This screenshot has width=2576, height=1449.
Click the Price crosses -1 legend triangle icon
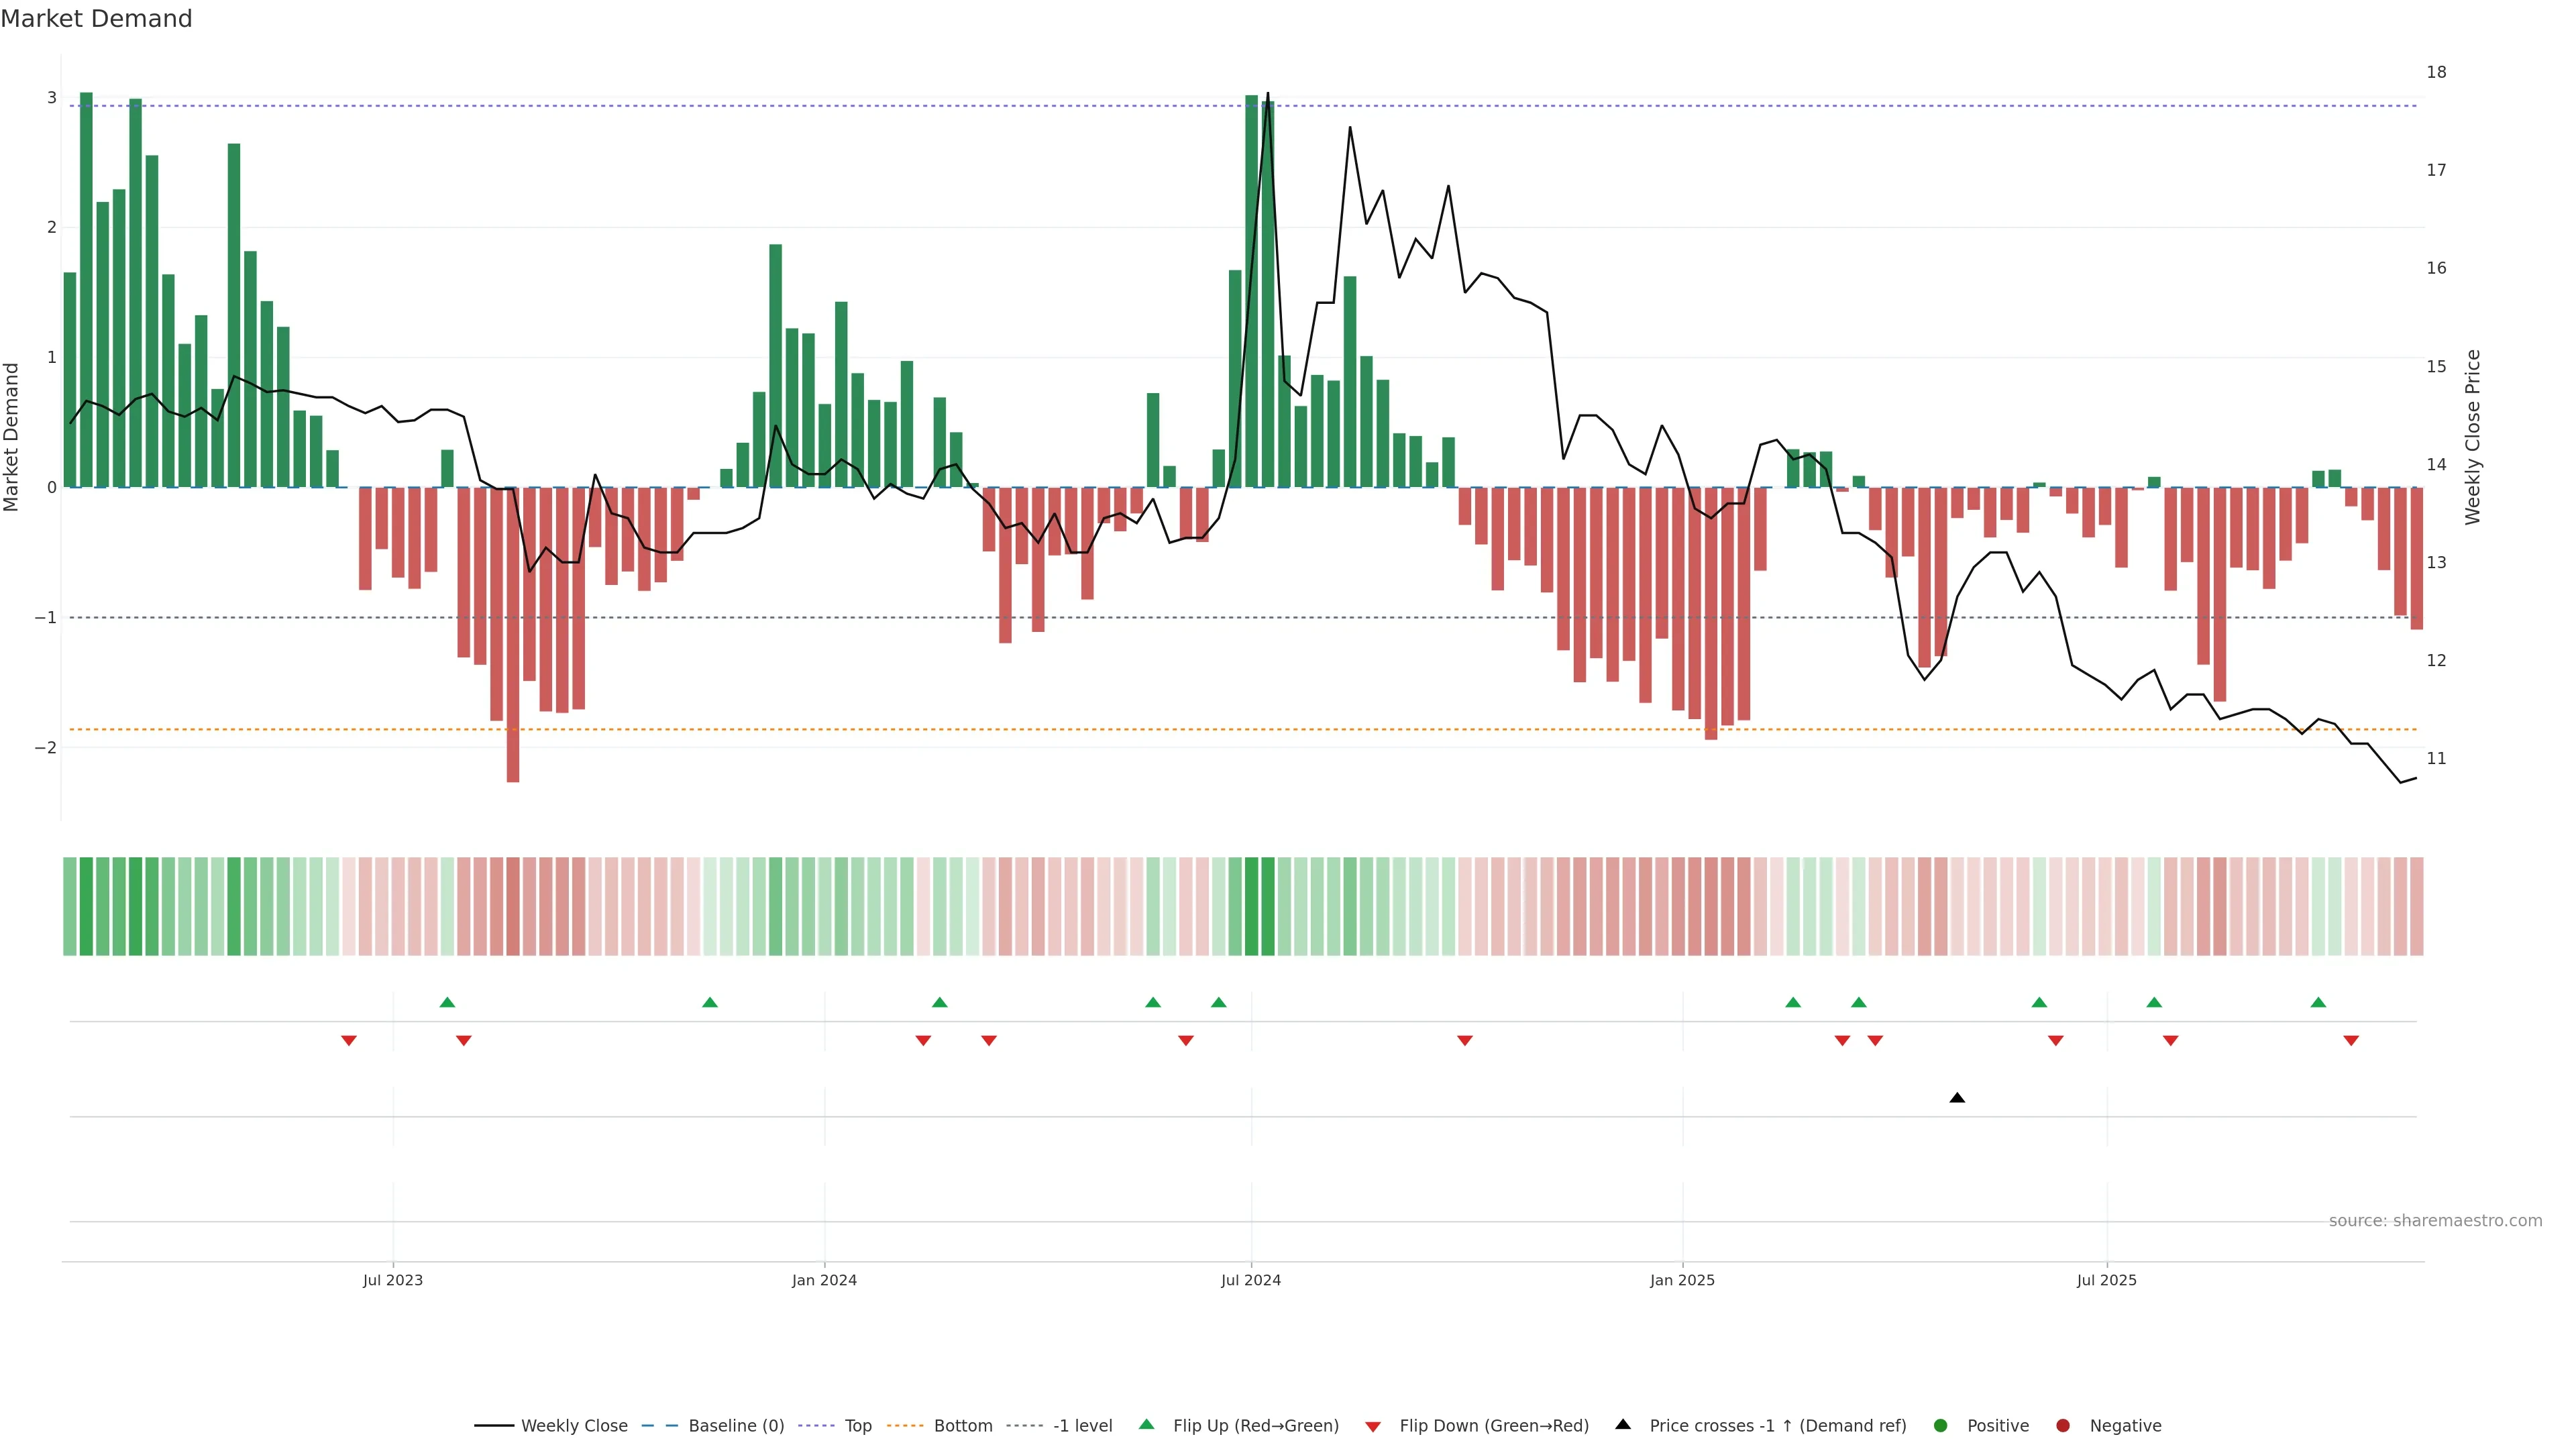point(1623,1424)
